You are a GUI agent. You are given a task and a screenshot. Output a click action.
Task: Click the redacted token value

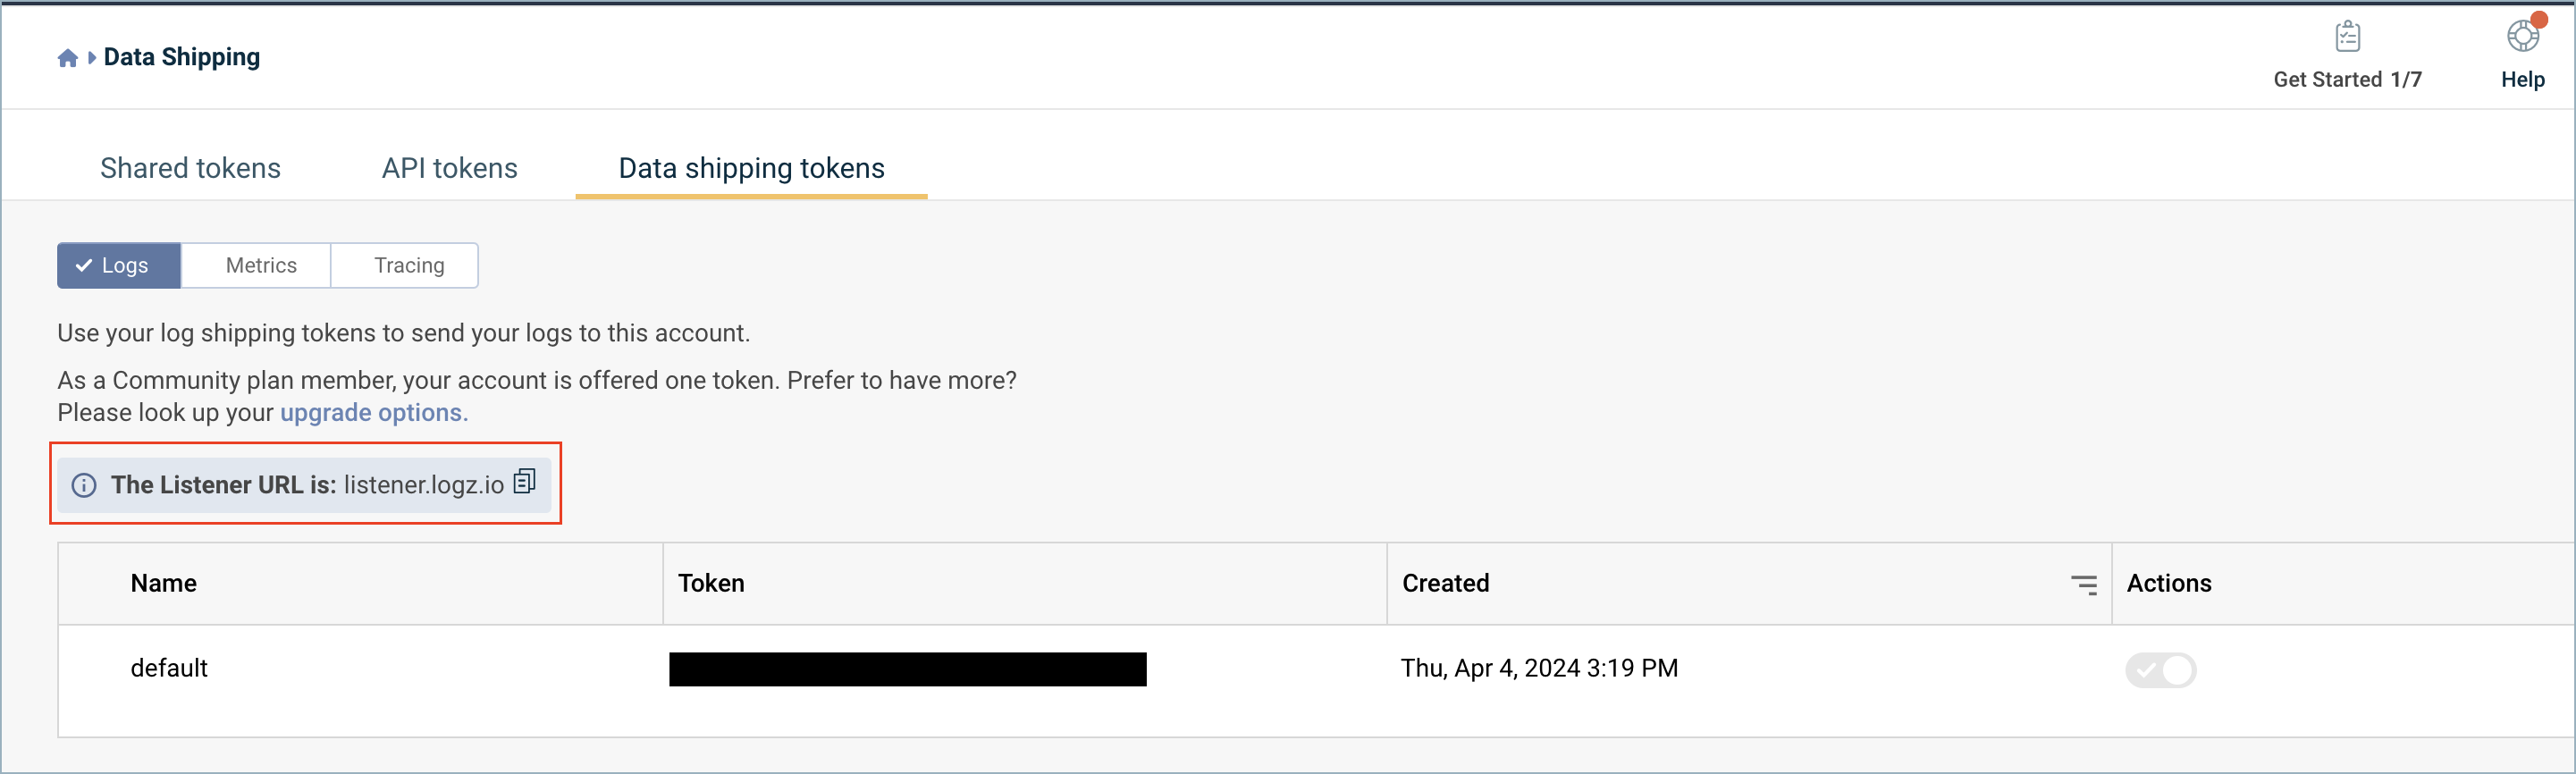[907, 669]
